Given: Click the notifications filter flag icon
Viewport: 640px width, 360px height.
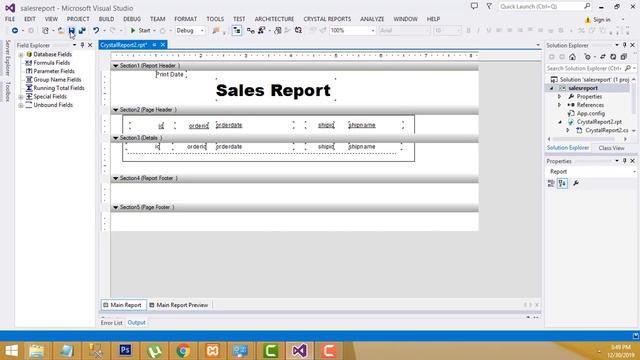Looking at the screenshot, I should pyautogui.click(x=489, y=7).
